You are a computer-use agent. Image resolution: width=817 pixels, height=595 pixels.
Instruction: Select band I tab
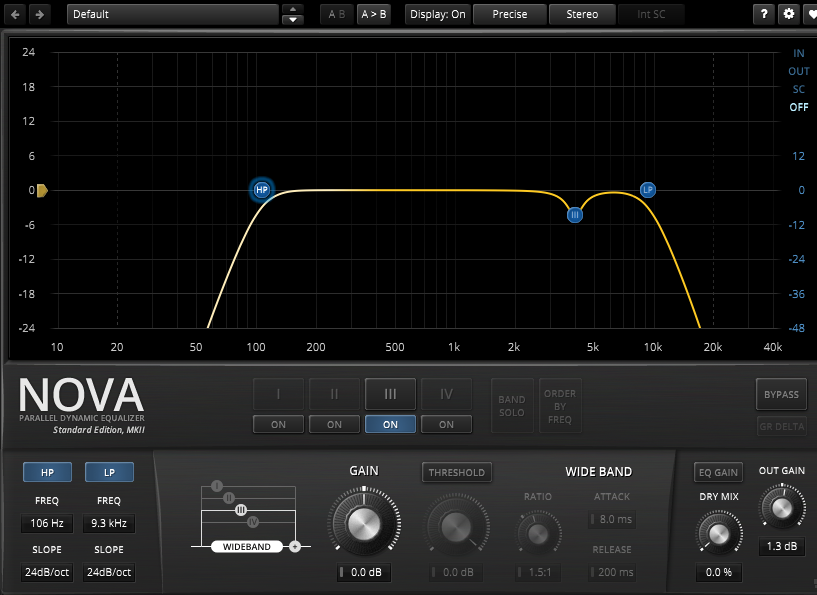278,394
